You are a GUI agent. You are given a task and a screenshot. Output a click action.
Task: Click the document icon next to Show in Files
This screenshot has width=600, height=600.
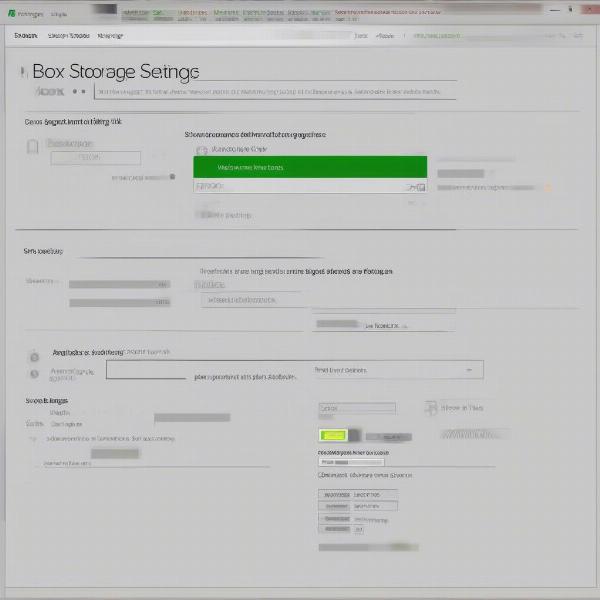point(431,408)
